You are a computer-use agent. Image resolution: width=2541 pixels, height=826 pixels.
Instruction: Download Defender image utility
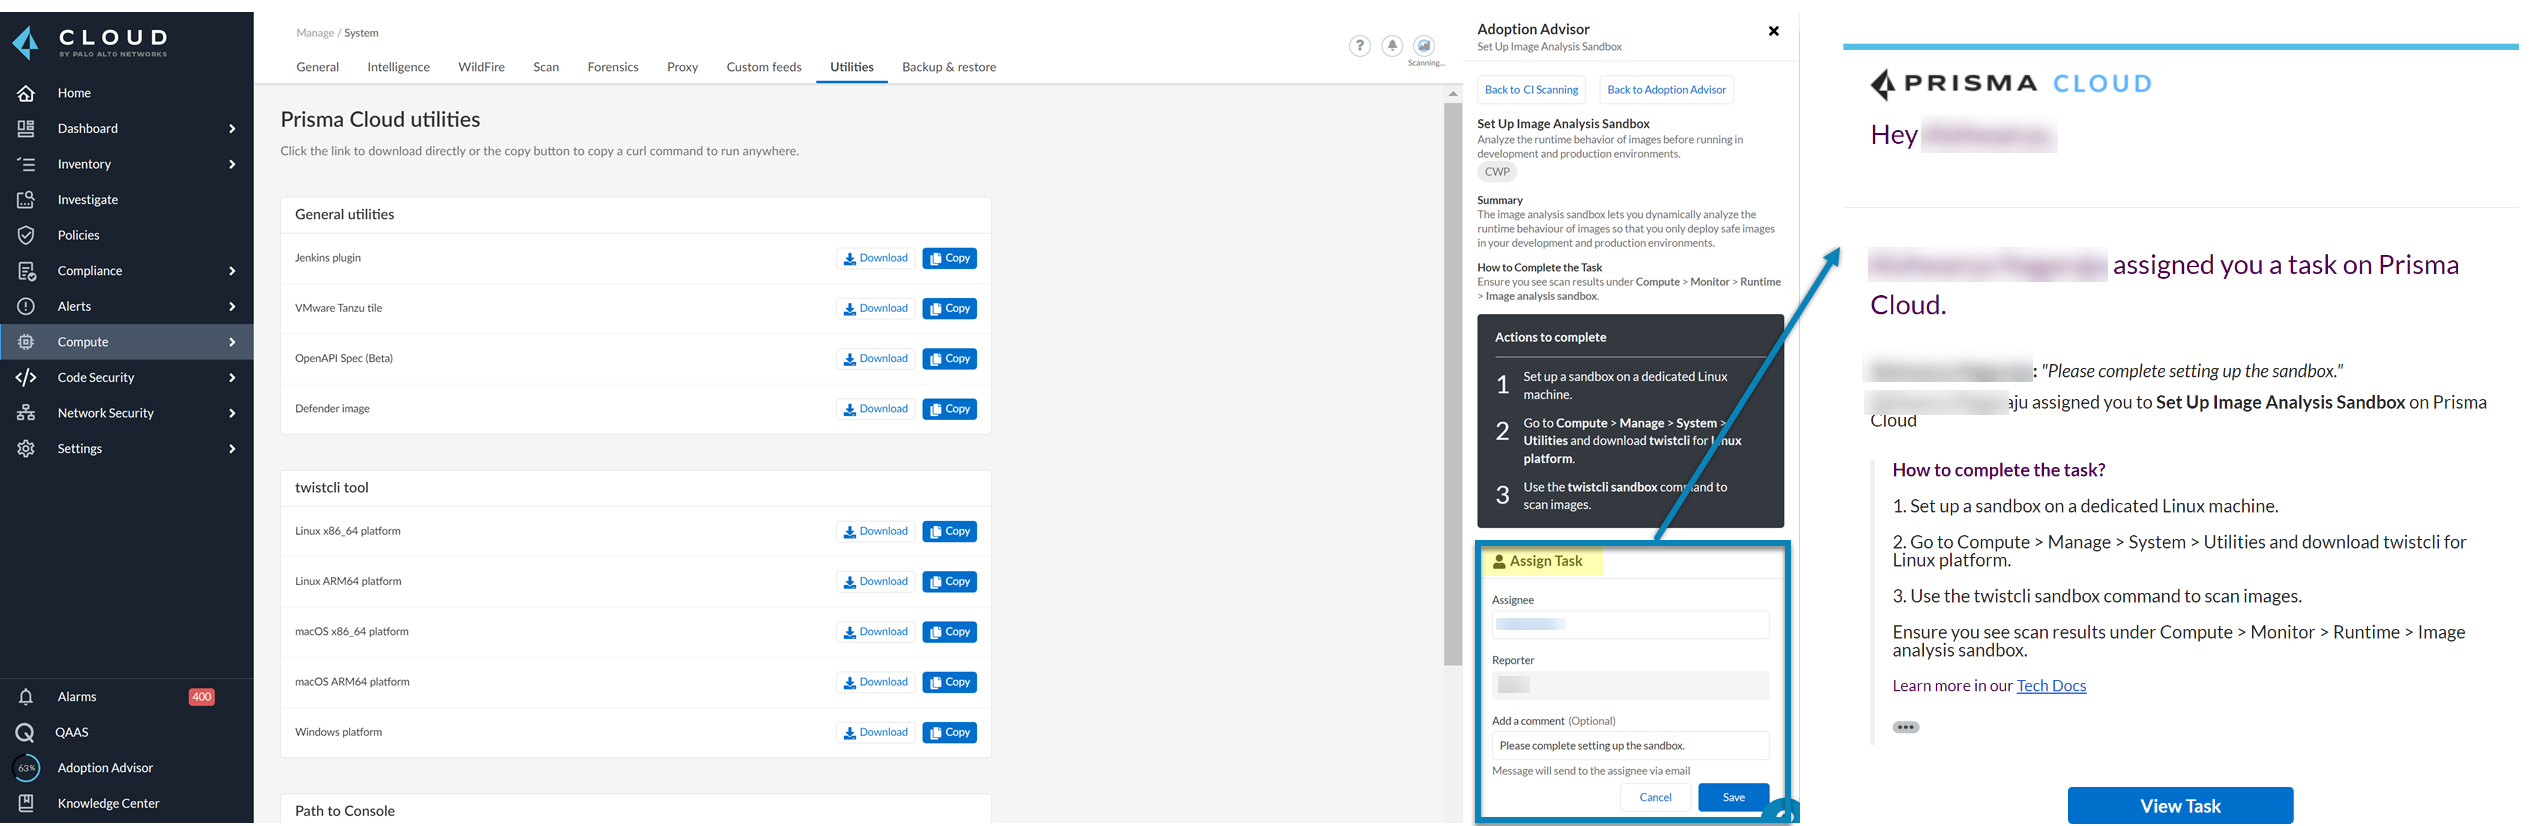pos(875,410)
